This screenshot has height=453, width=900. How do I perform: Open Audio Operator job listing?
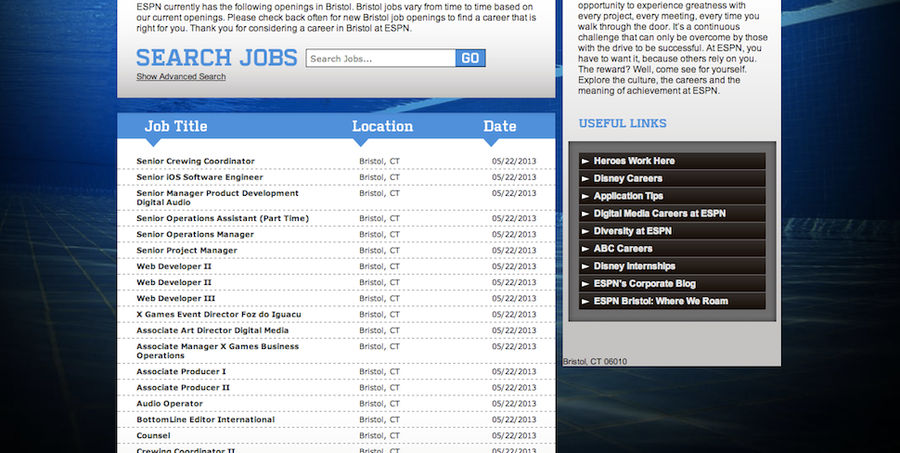point(169,404)
